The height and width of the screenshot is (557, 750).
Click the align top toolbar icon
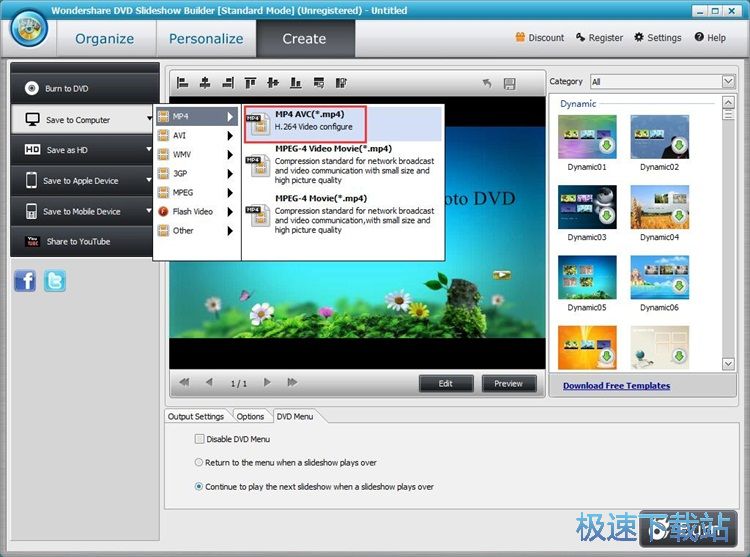[250, 83]
